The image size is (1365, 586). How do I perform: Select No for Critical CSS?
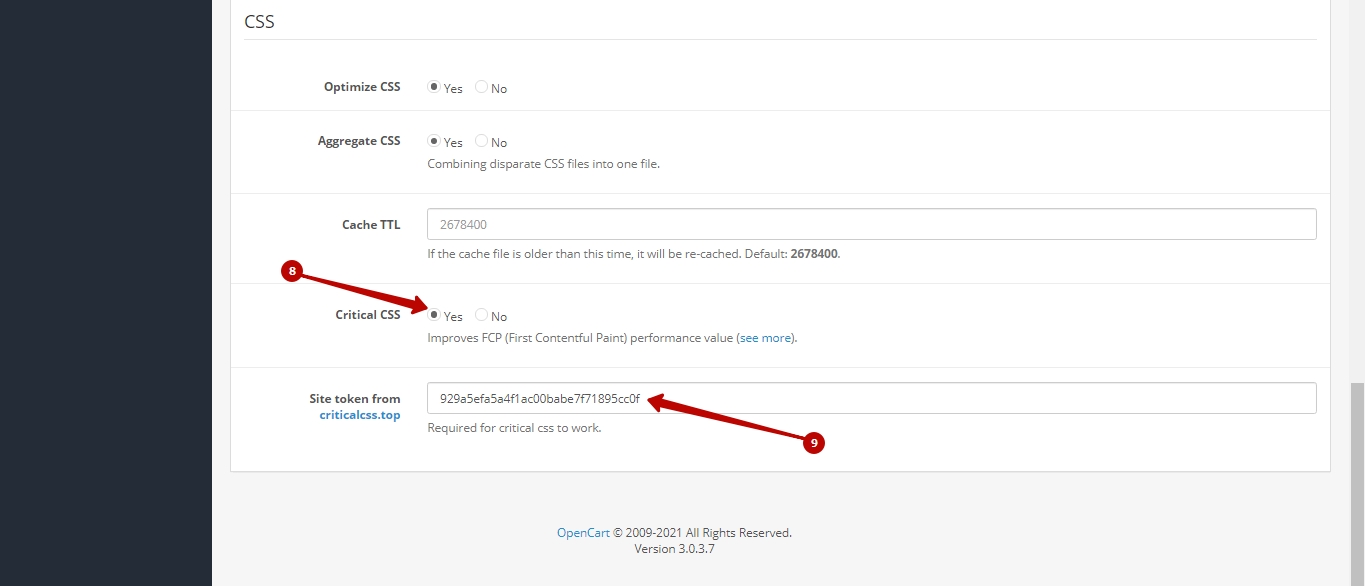coord(481,315)
